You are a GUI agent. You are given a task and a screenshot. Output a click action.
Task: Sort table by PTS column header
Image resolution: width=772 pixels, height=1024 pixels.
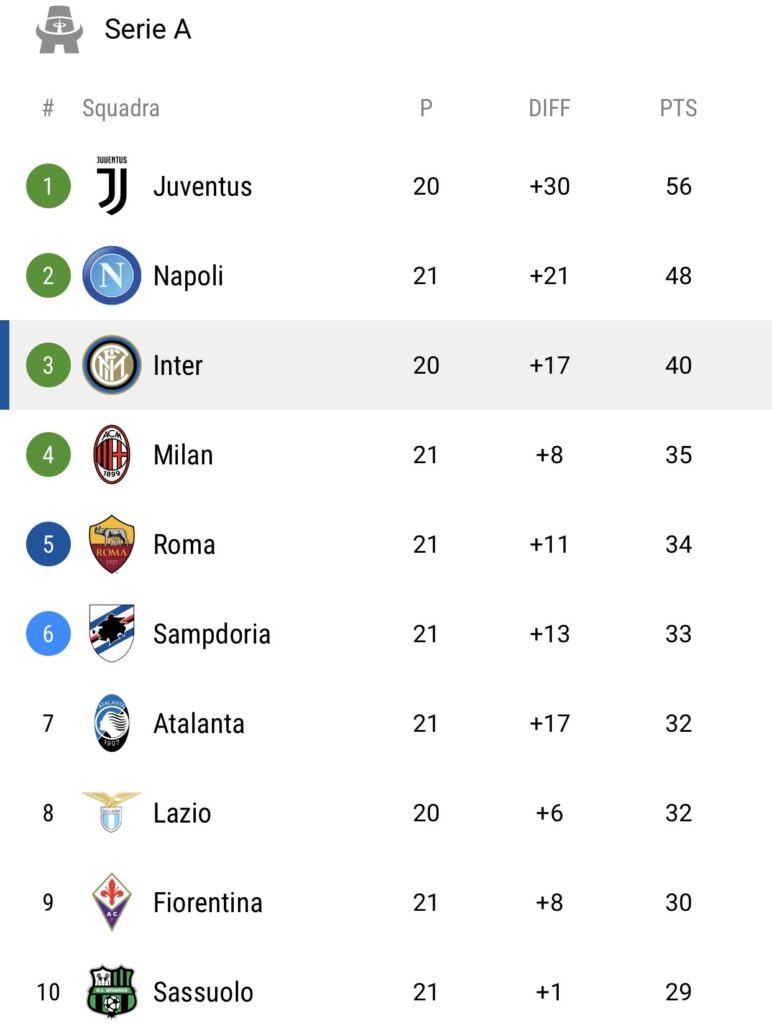678,108
